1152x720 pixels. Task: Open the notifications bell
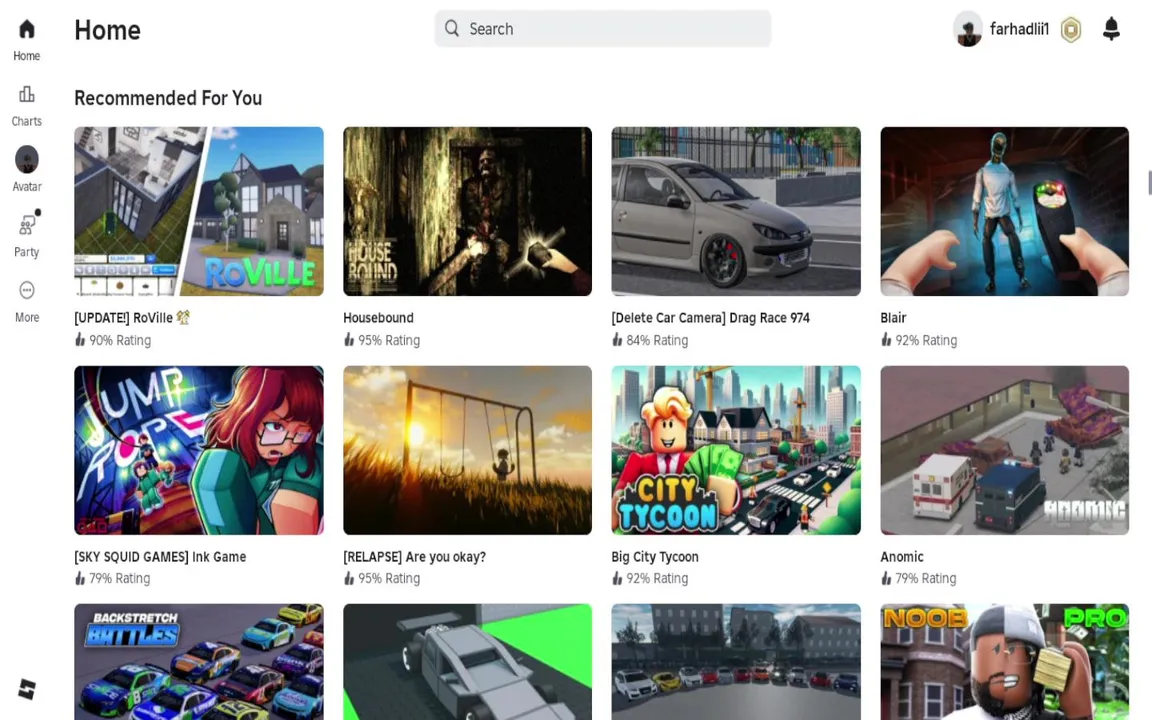point(1111,29)
